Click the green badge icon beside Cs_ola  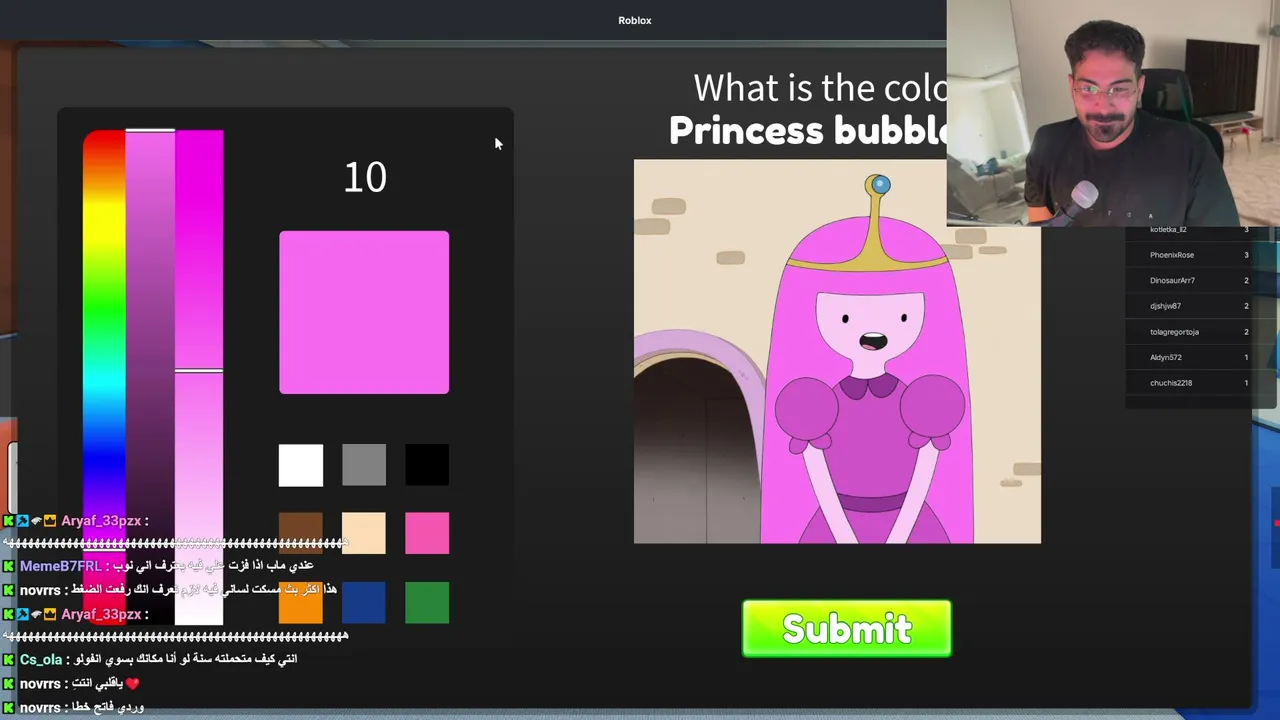[9, 660]
